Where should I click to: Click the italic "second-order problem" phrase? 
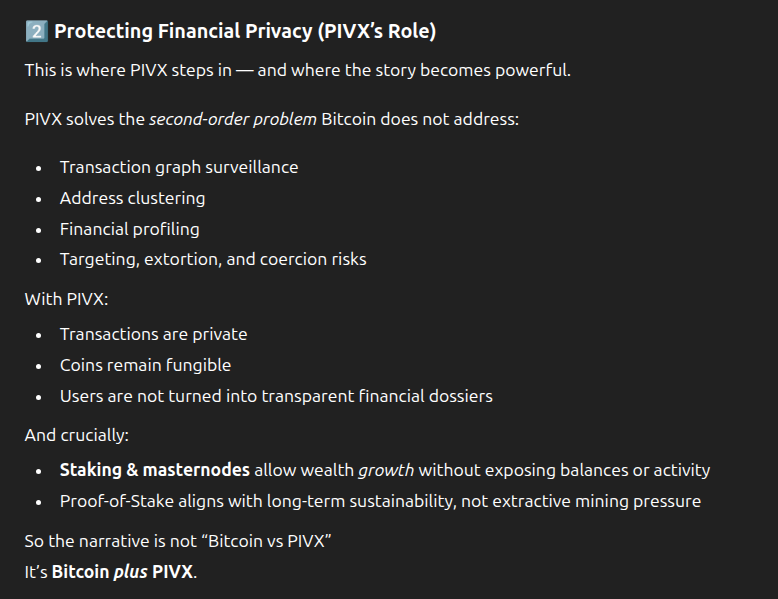232,119
